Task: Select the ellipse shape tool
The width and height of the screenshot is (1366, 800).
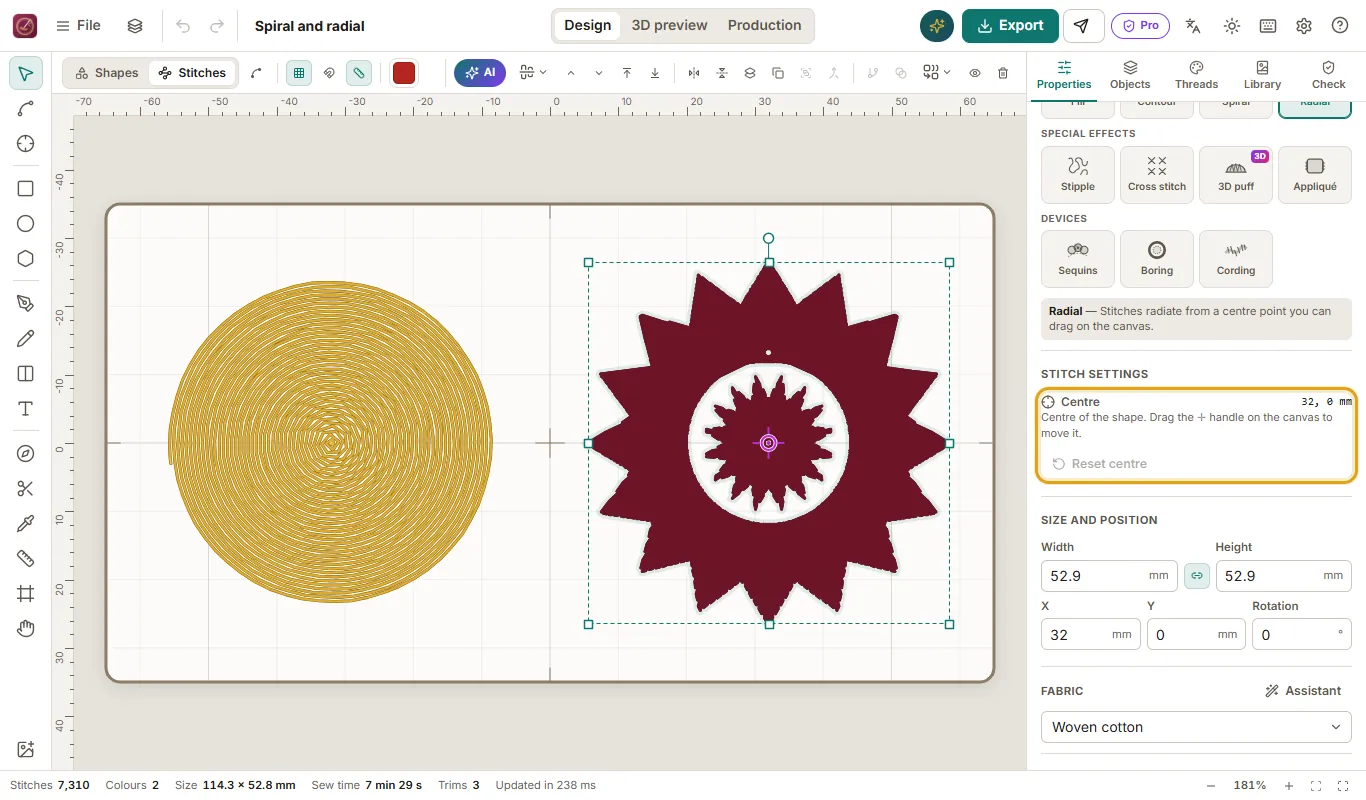Action: point(26,224)
